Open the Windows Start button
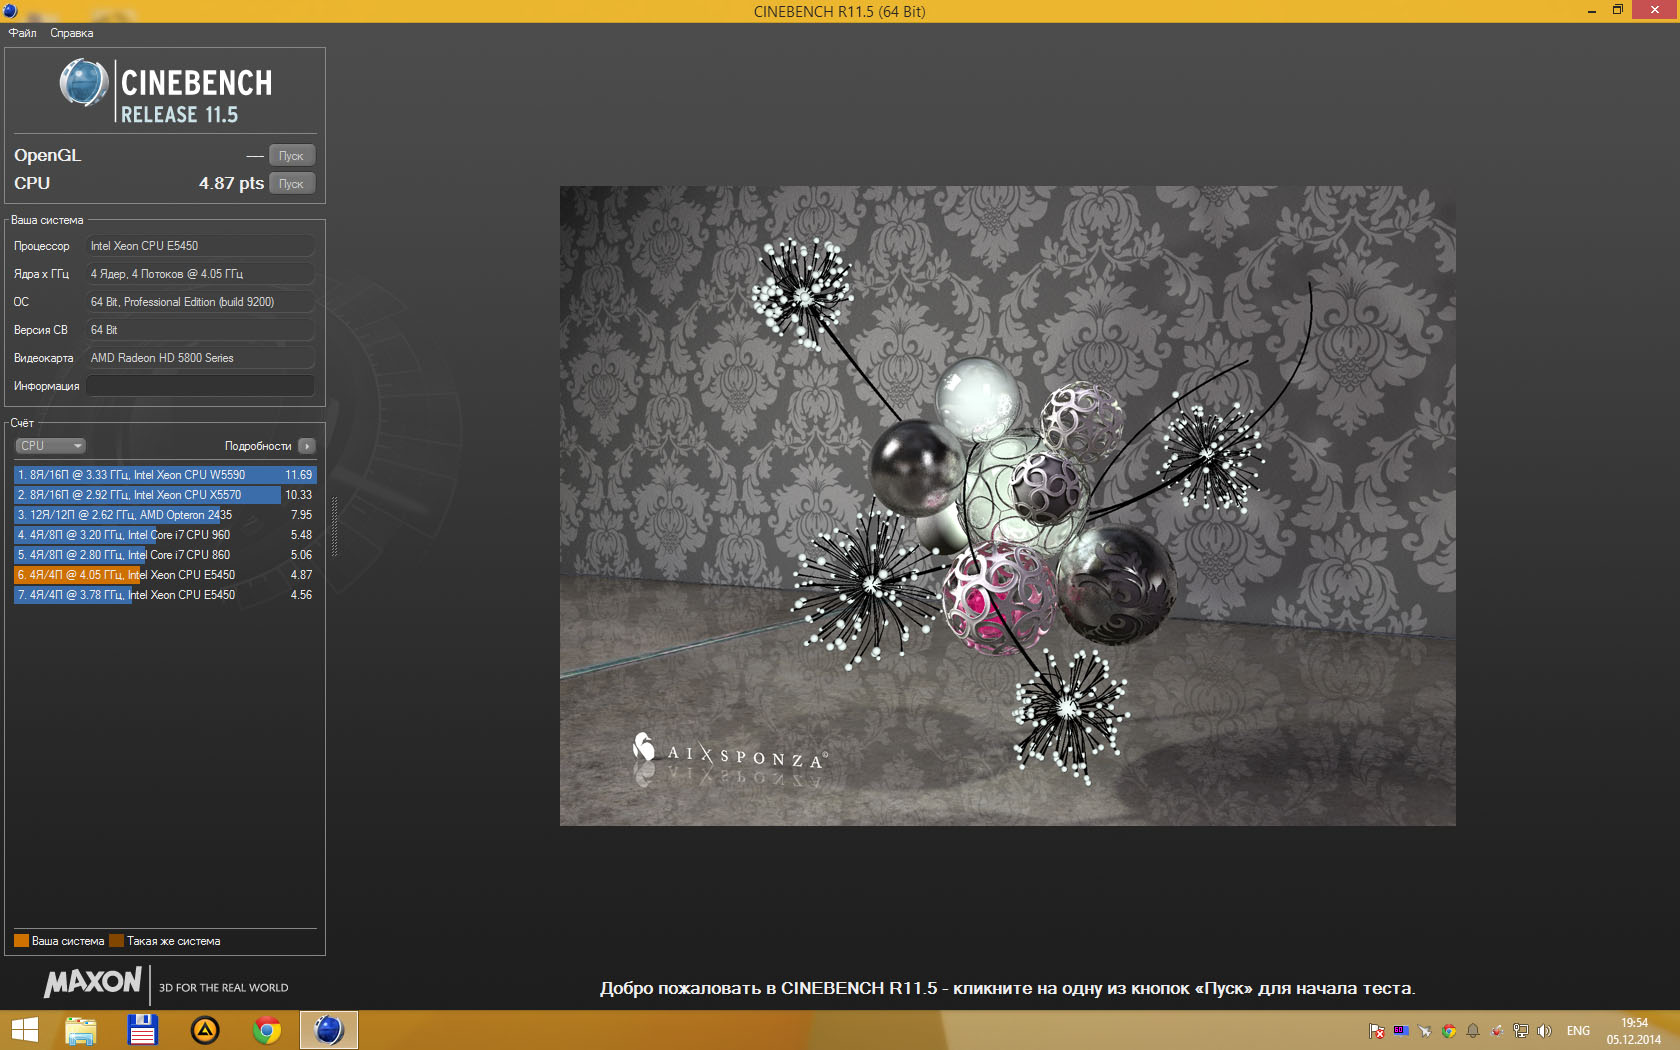Screen dimensions: 1680x1050 [x=24, y=1030]
